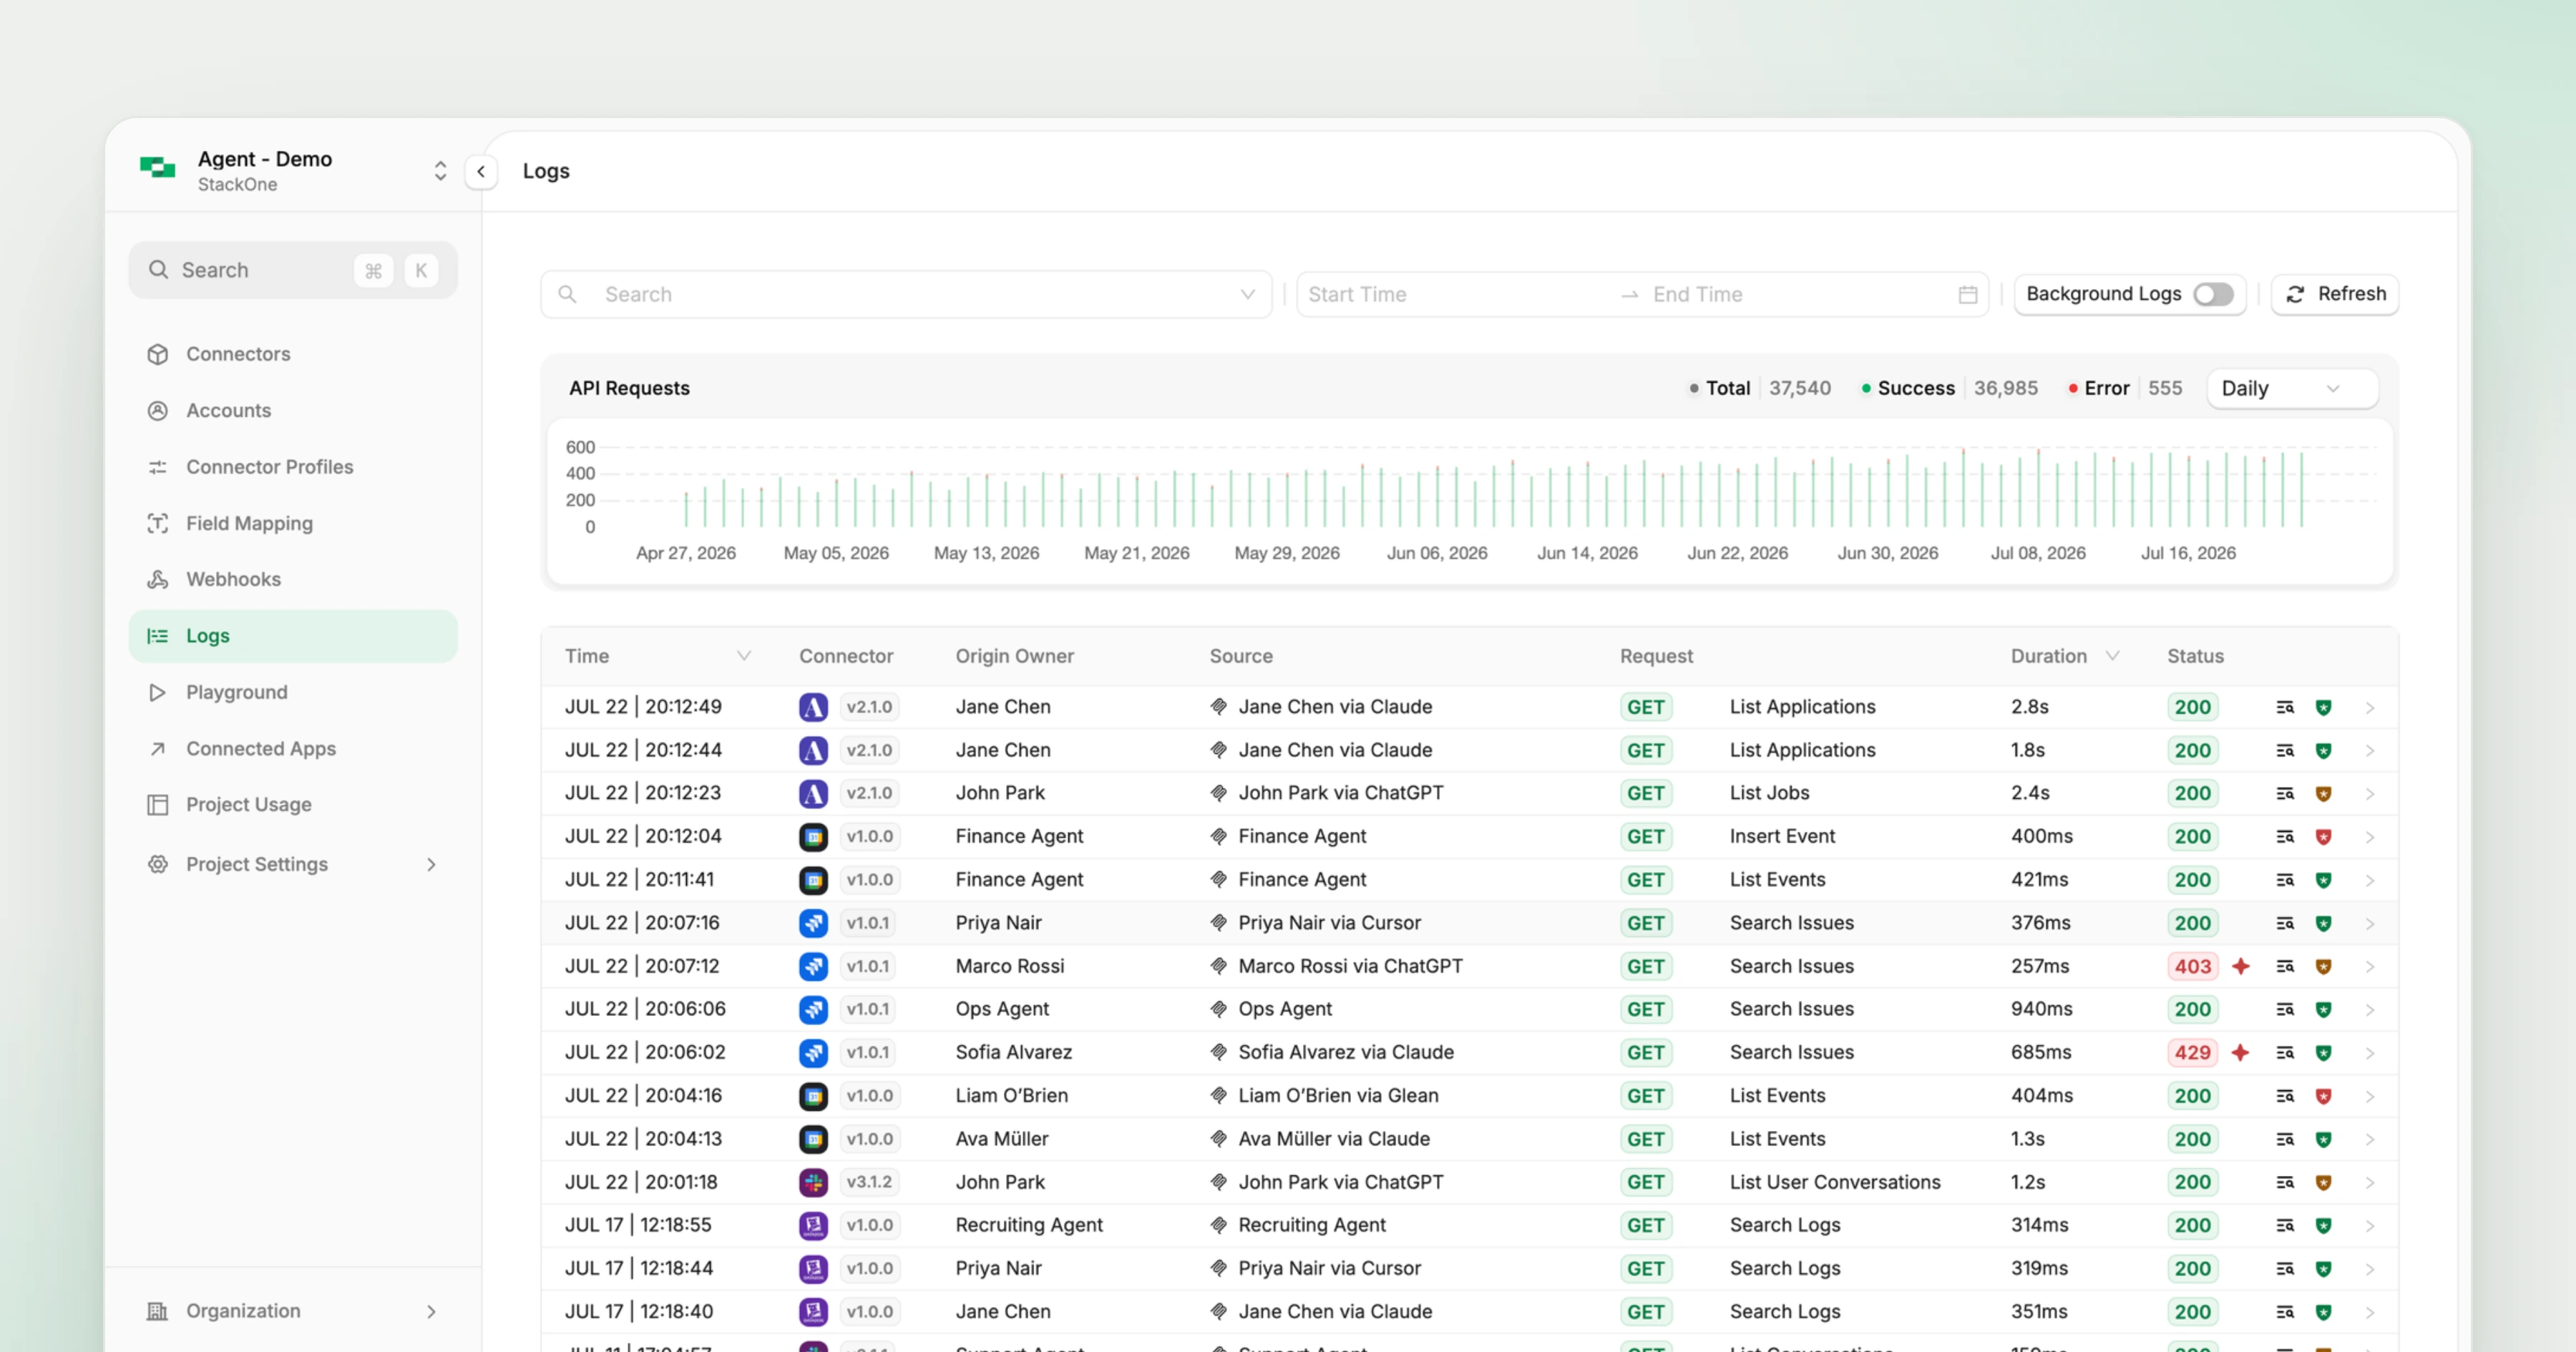The height and width of the screenshot is (1352, 2576).
Task: Click the Refresh button
Action: pyautogui.click(x=2335, y=294)
